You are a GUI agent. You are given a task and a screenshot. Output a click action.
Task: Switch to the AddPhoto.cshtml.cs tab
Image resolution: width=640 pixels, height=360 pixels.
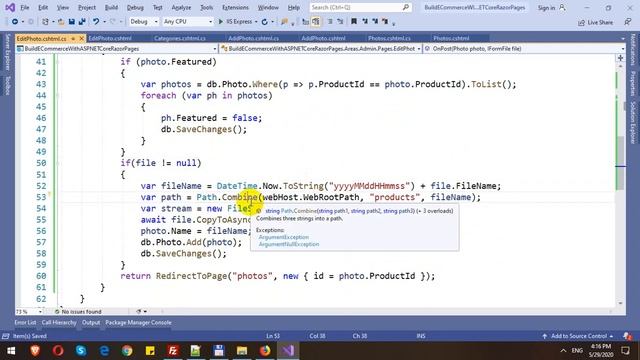(x=253, y=38)
